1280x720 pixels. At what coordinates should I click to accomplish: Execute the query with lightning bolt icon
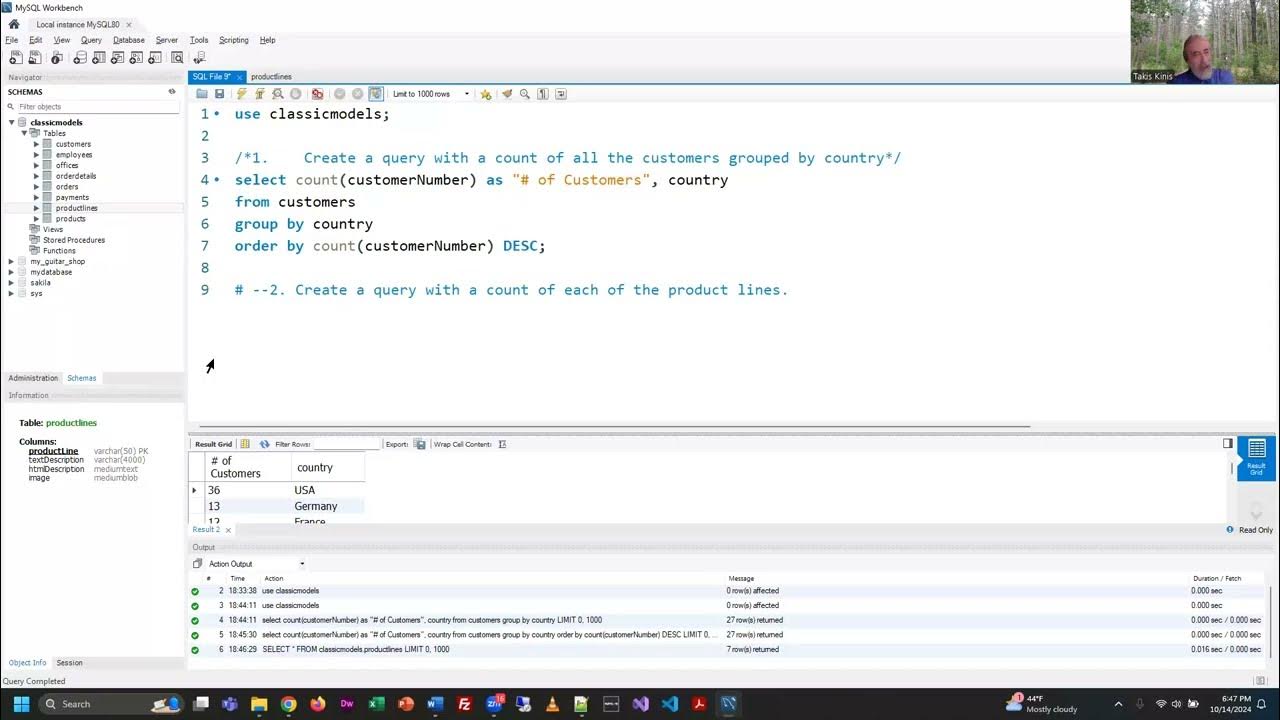tap(241, 94)
